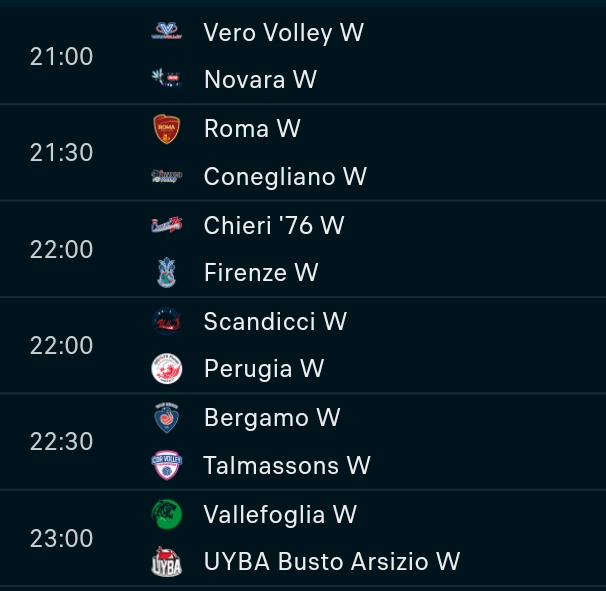Click the Novara W team logo
Image resolution: width=606 pixels, height=591 pixels.
coord(166,80)
